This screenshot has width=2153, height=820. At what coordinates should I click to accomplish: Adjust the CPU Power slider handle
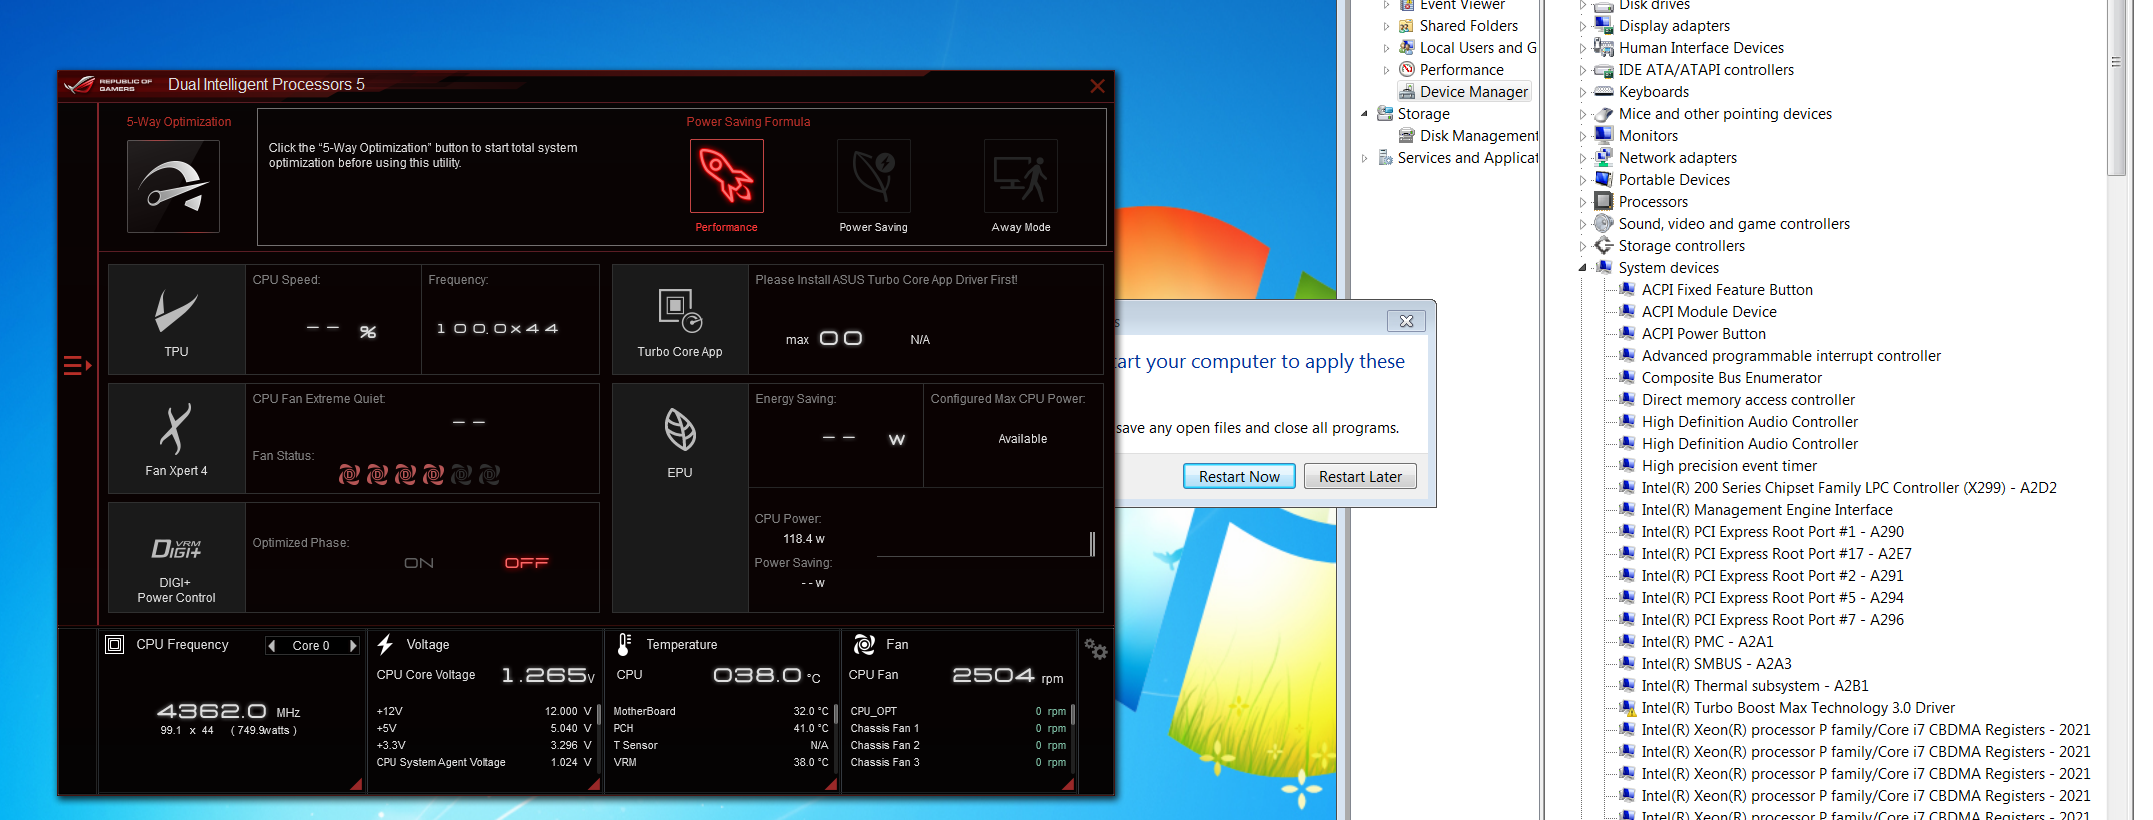point(1092,543)
